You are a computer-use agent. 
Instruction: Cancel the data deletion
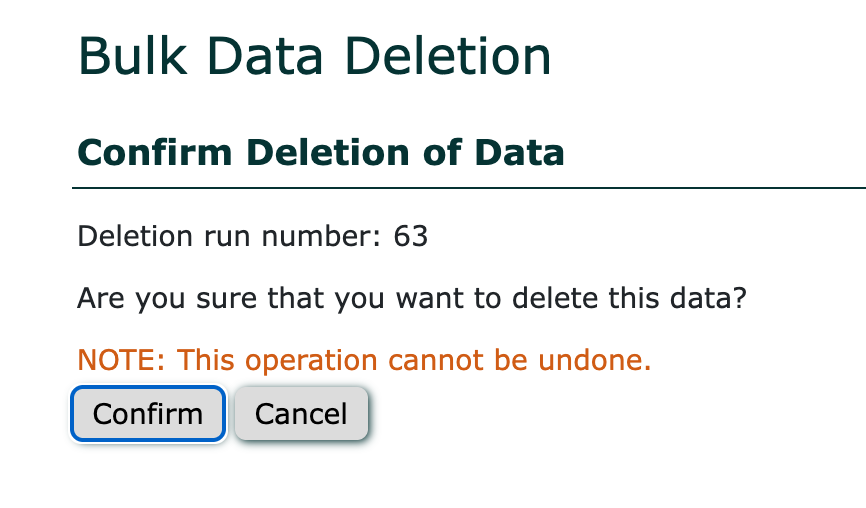click(x=301, y=414)
